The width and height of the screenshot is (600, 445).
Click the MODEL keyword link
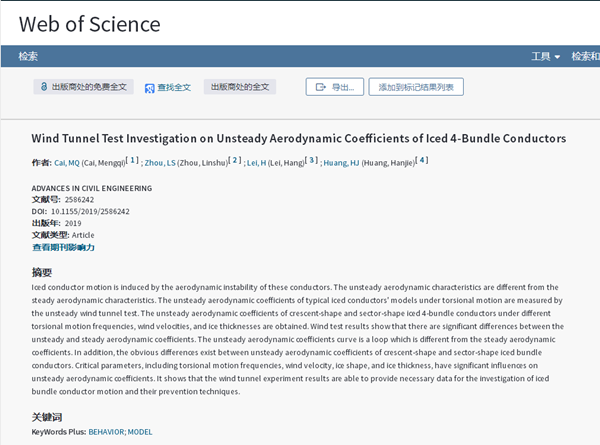(140, 432)
